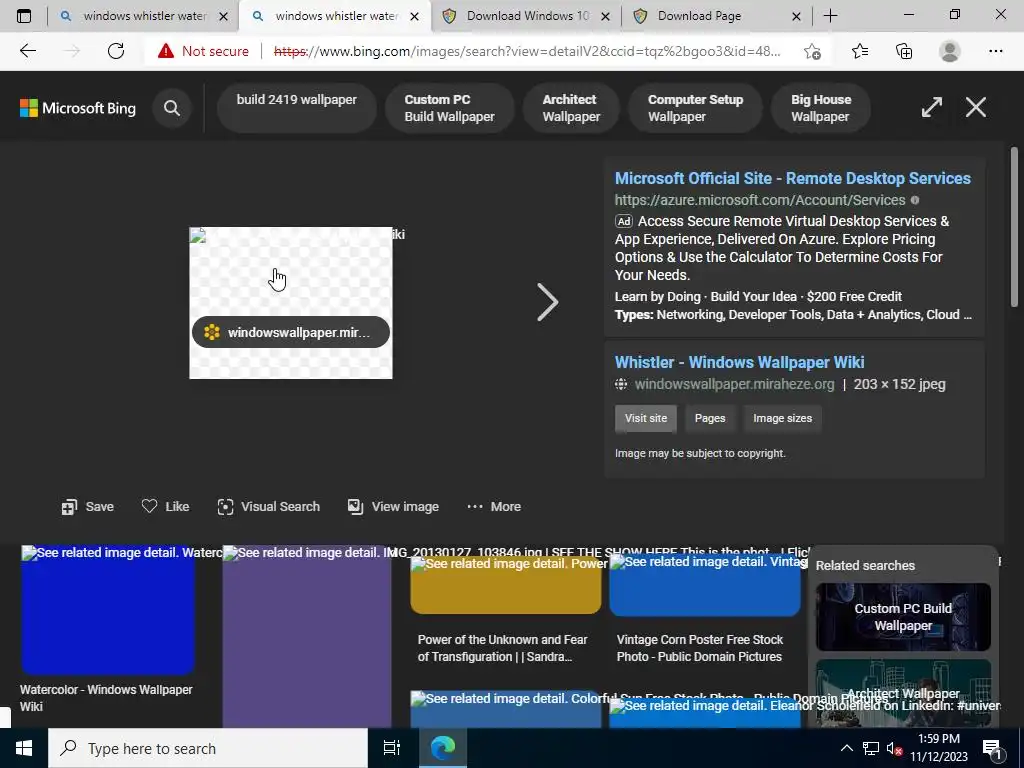Open the tab actions menu icon
This screenshot has width=1024, height=768.
[x=24, y=16]
